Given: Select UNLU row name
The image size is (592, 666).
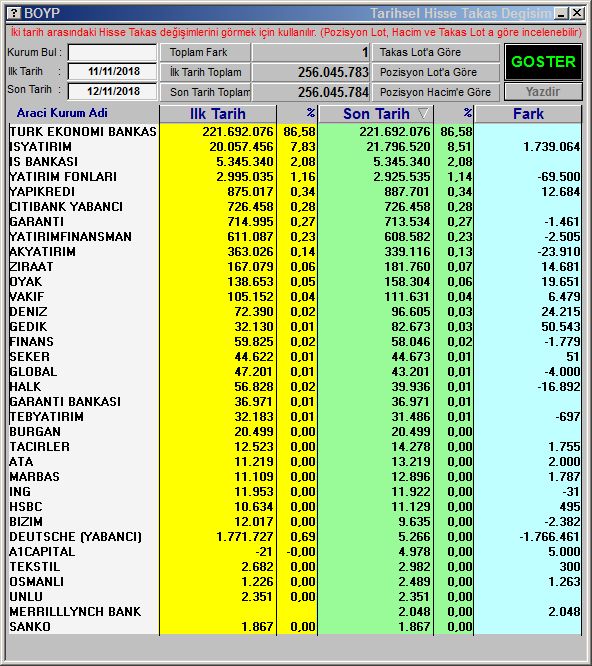Looking at the screenshot, I should (x=26, y=597).
